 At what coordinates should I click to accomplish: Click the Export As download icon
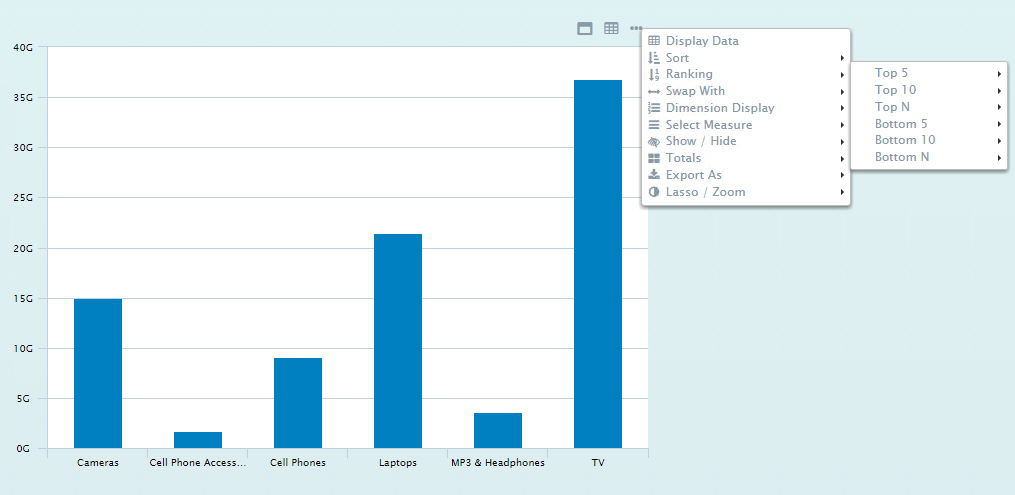coord(654,175)
